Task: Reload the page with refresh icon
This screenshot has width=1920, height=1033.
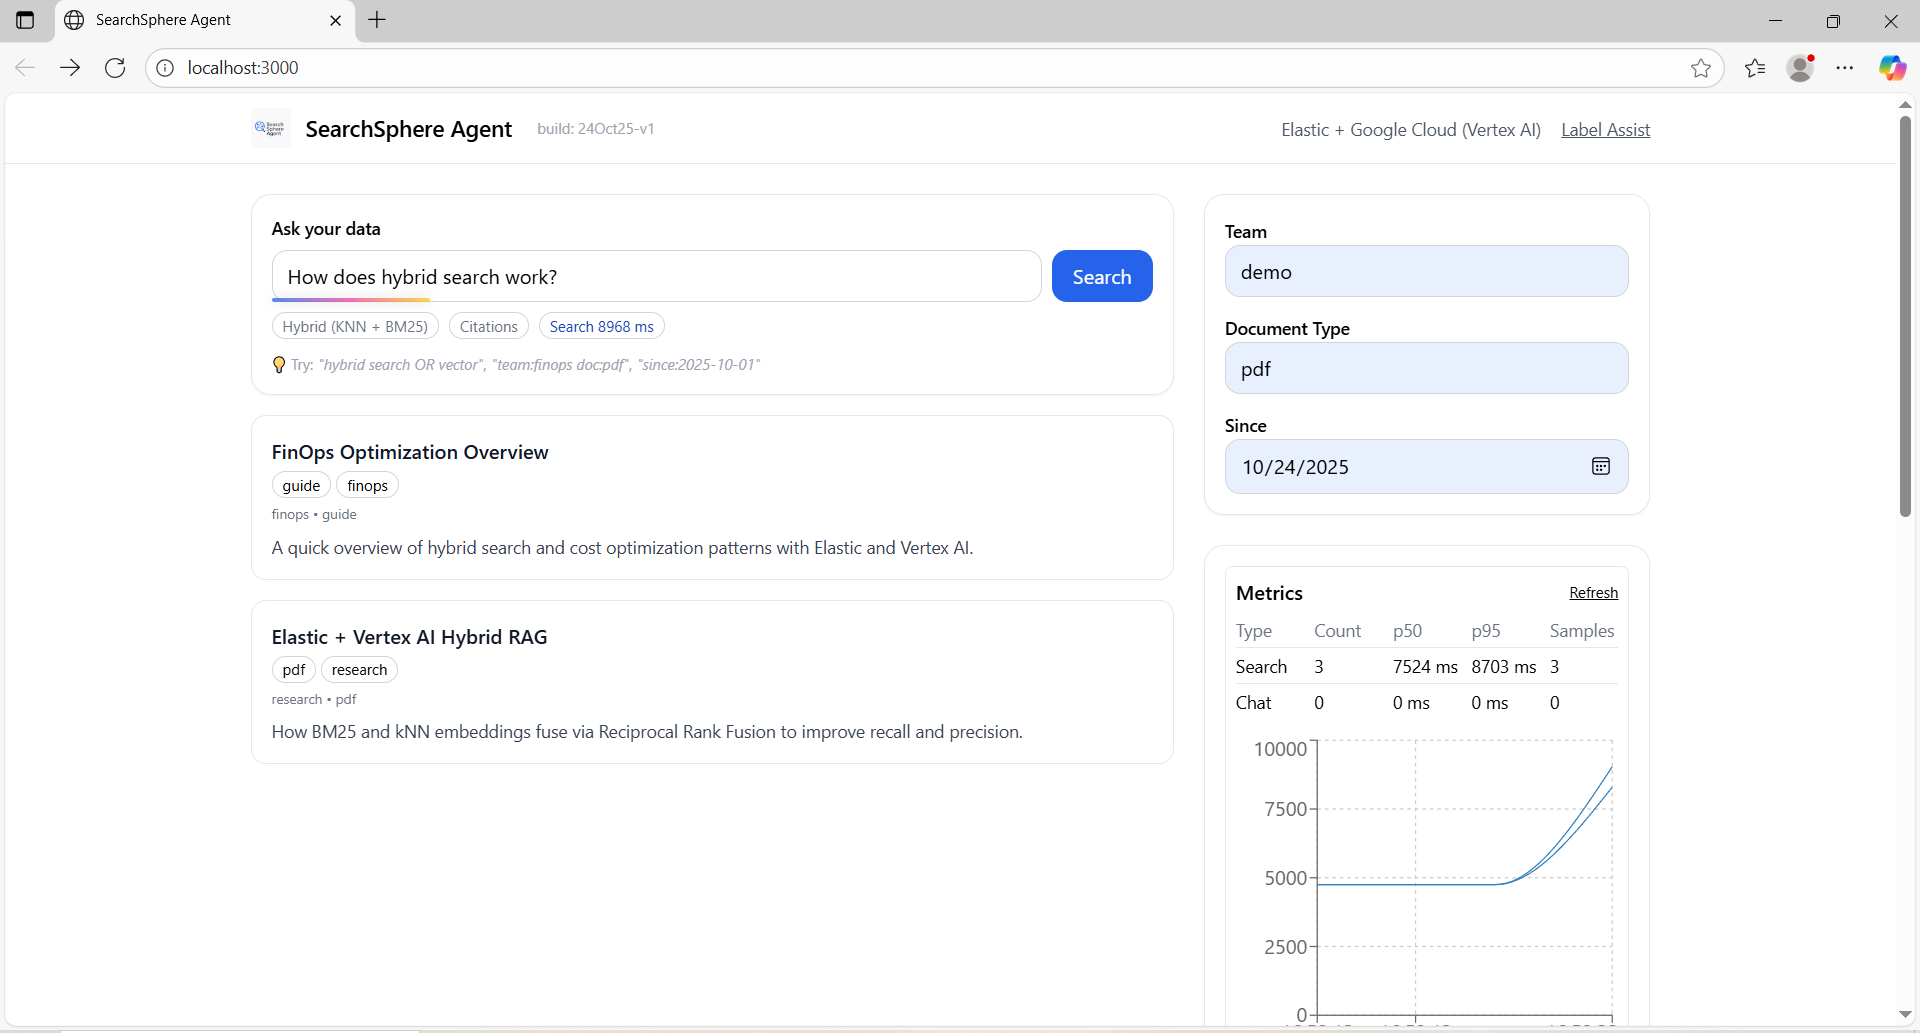Action: point(115,68)
